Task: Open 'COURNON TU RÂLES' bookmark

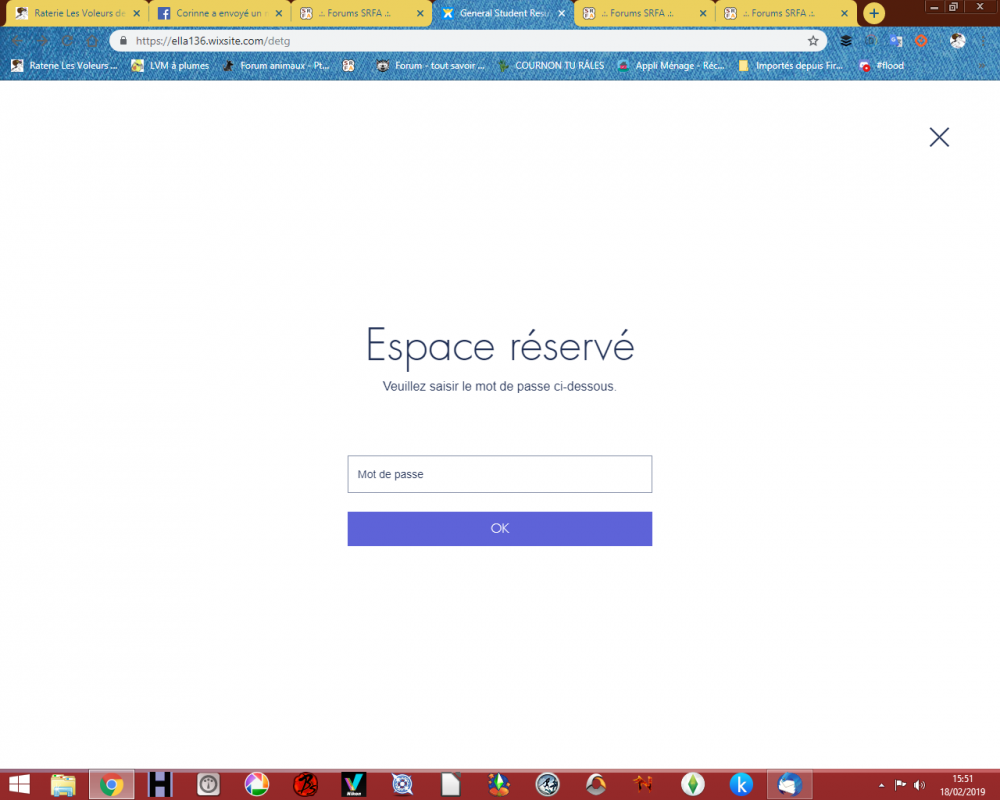Action: (551, 66)
